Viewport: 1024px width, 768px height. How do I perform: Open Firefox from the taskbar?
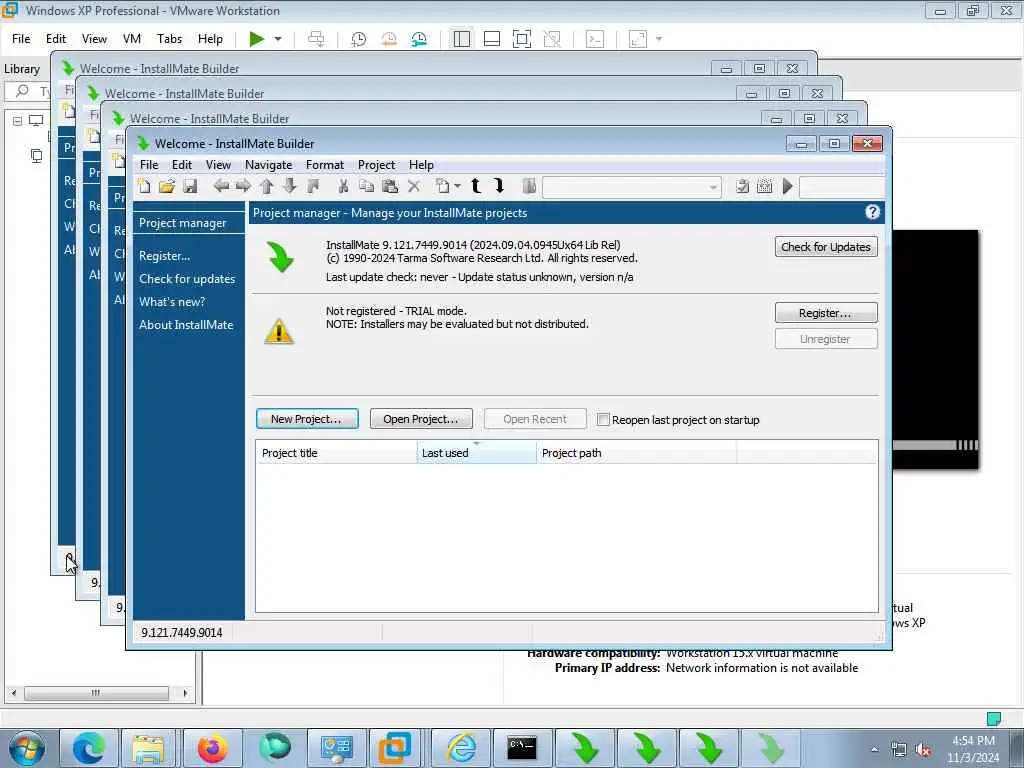[212, 748]
